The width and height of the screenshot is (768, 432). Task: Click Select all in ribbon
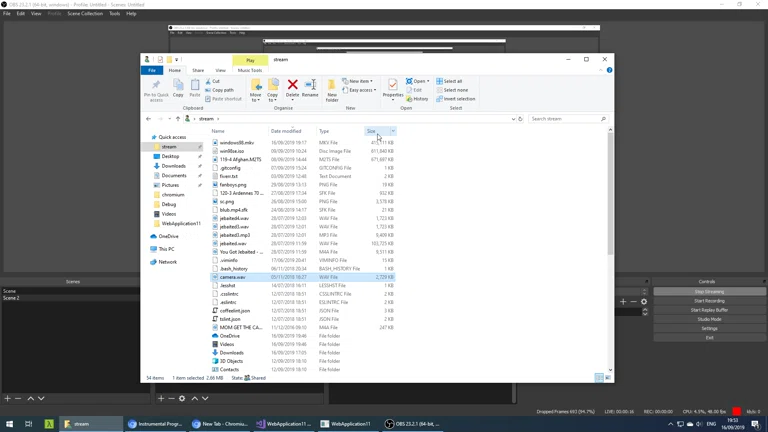[x=450, y=81]
